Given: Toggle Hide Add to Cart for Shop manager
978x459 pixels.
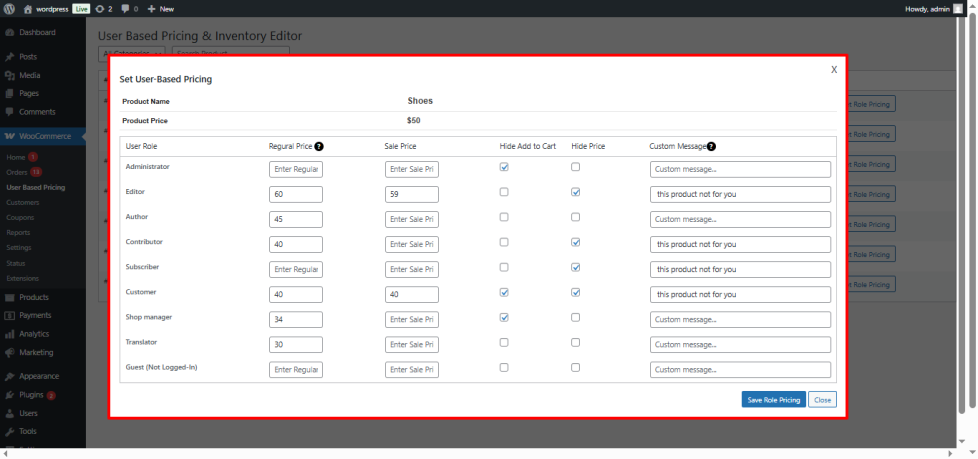Looking at the screenshot, I should pos(504,317).
